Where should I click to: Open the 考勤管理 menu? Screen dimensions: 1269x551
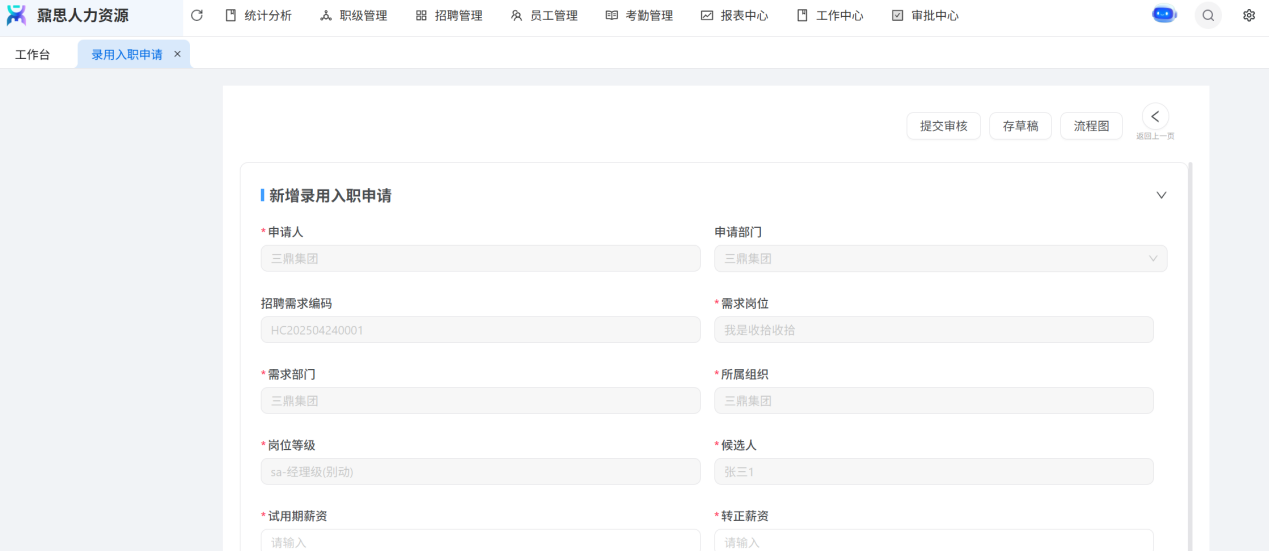(639, 16)
